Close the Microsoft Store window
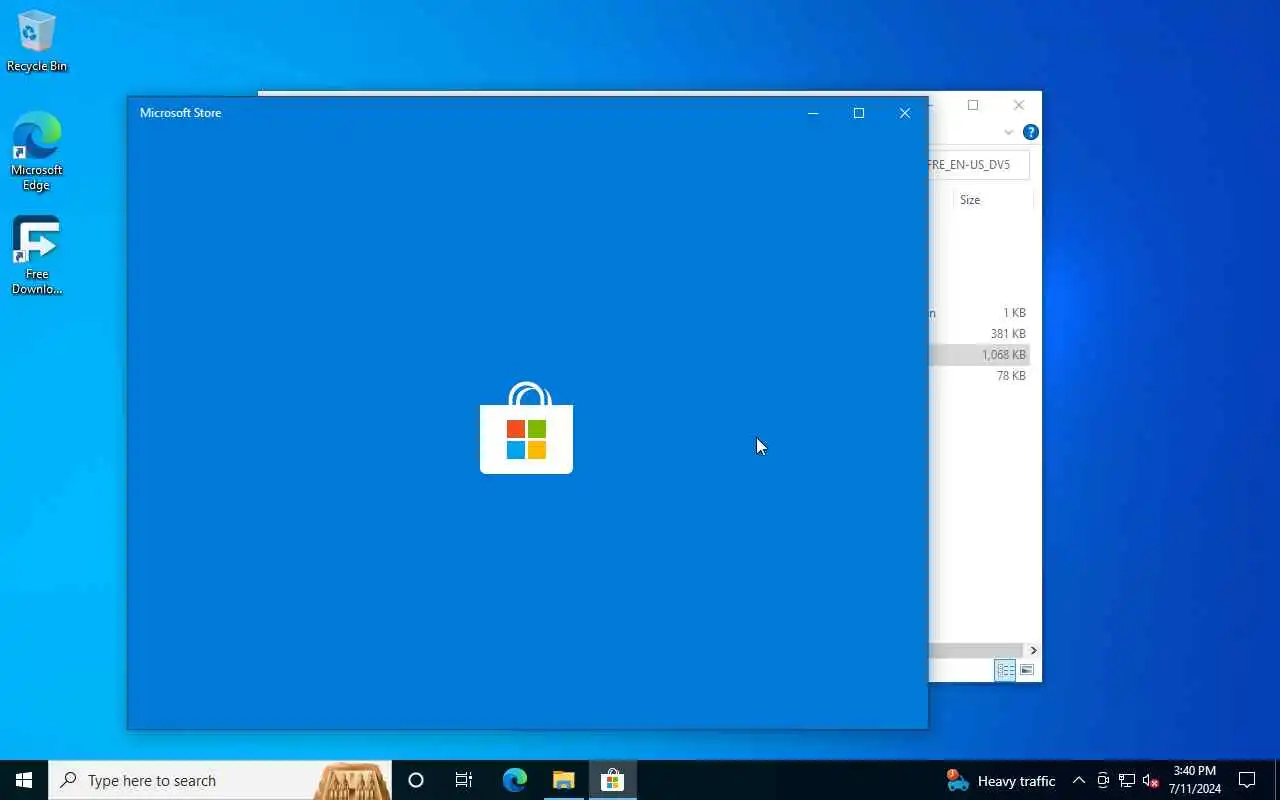The image size is (1280, 800). coord(905,113)
